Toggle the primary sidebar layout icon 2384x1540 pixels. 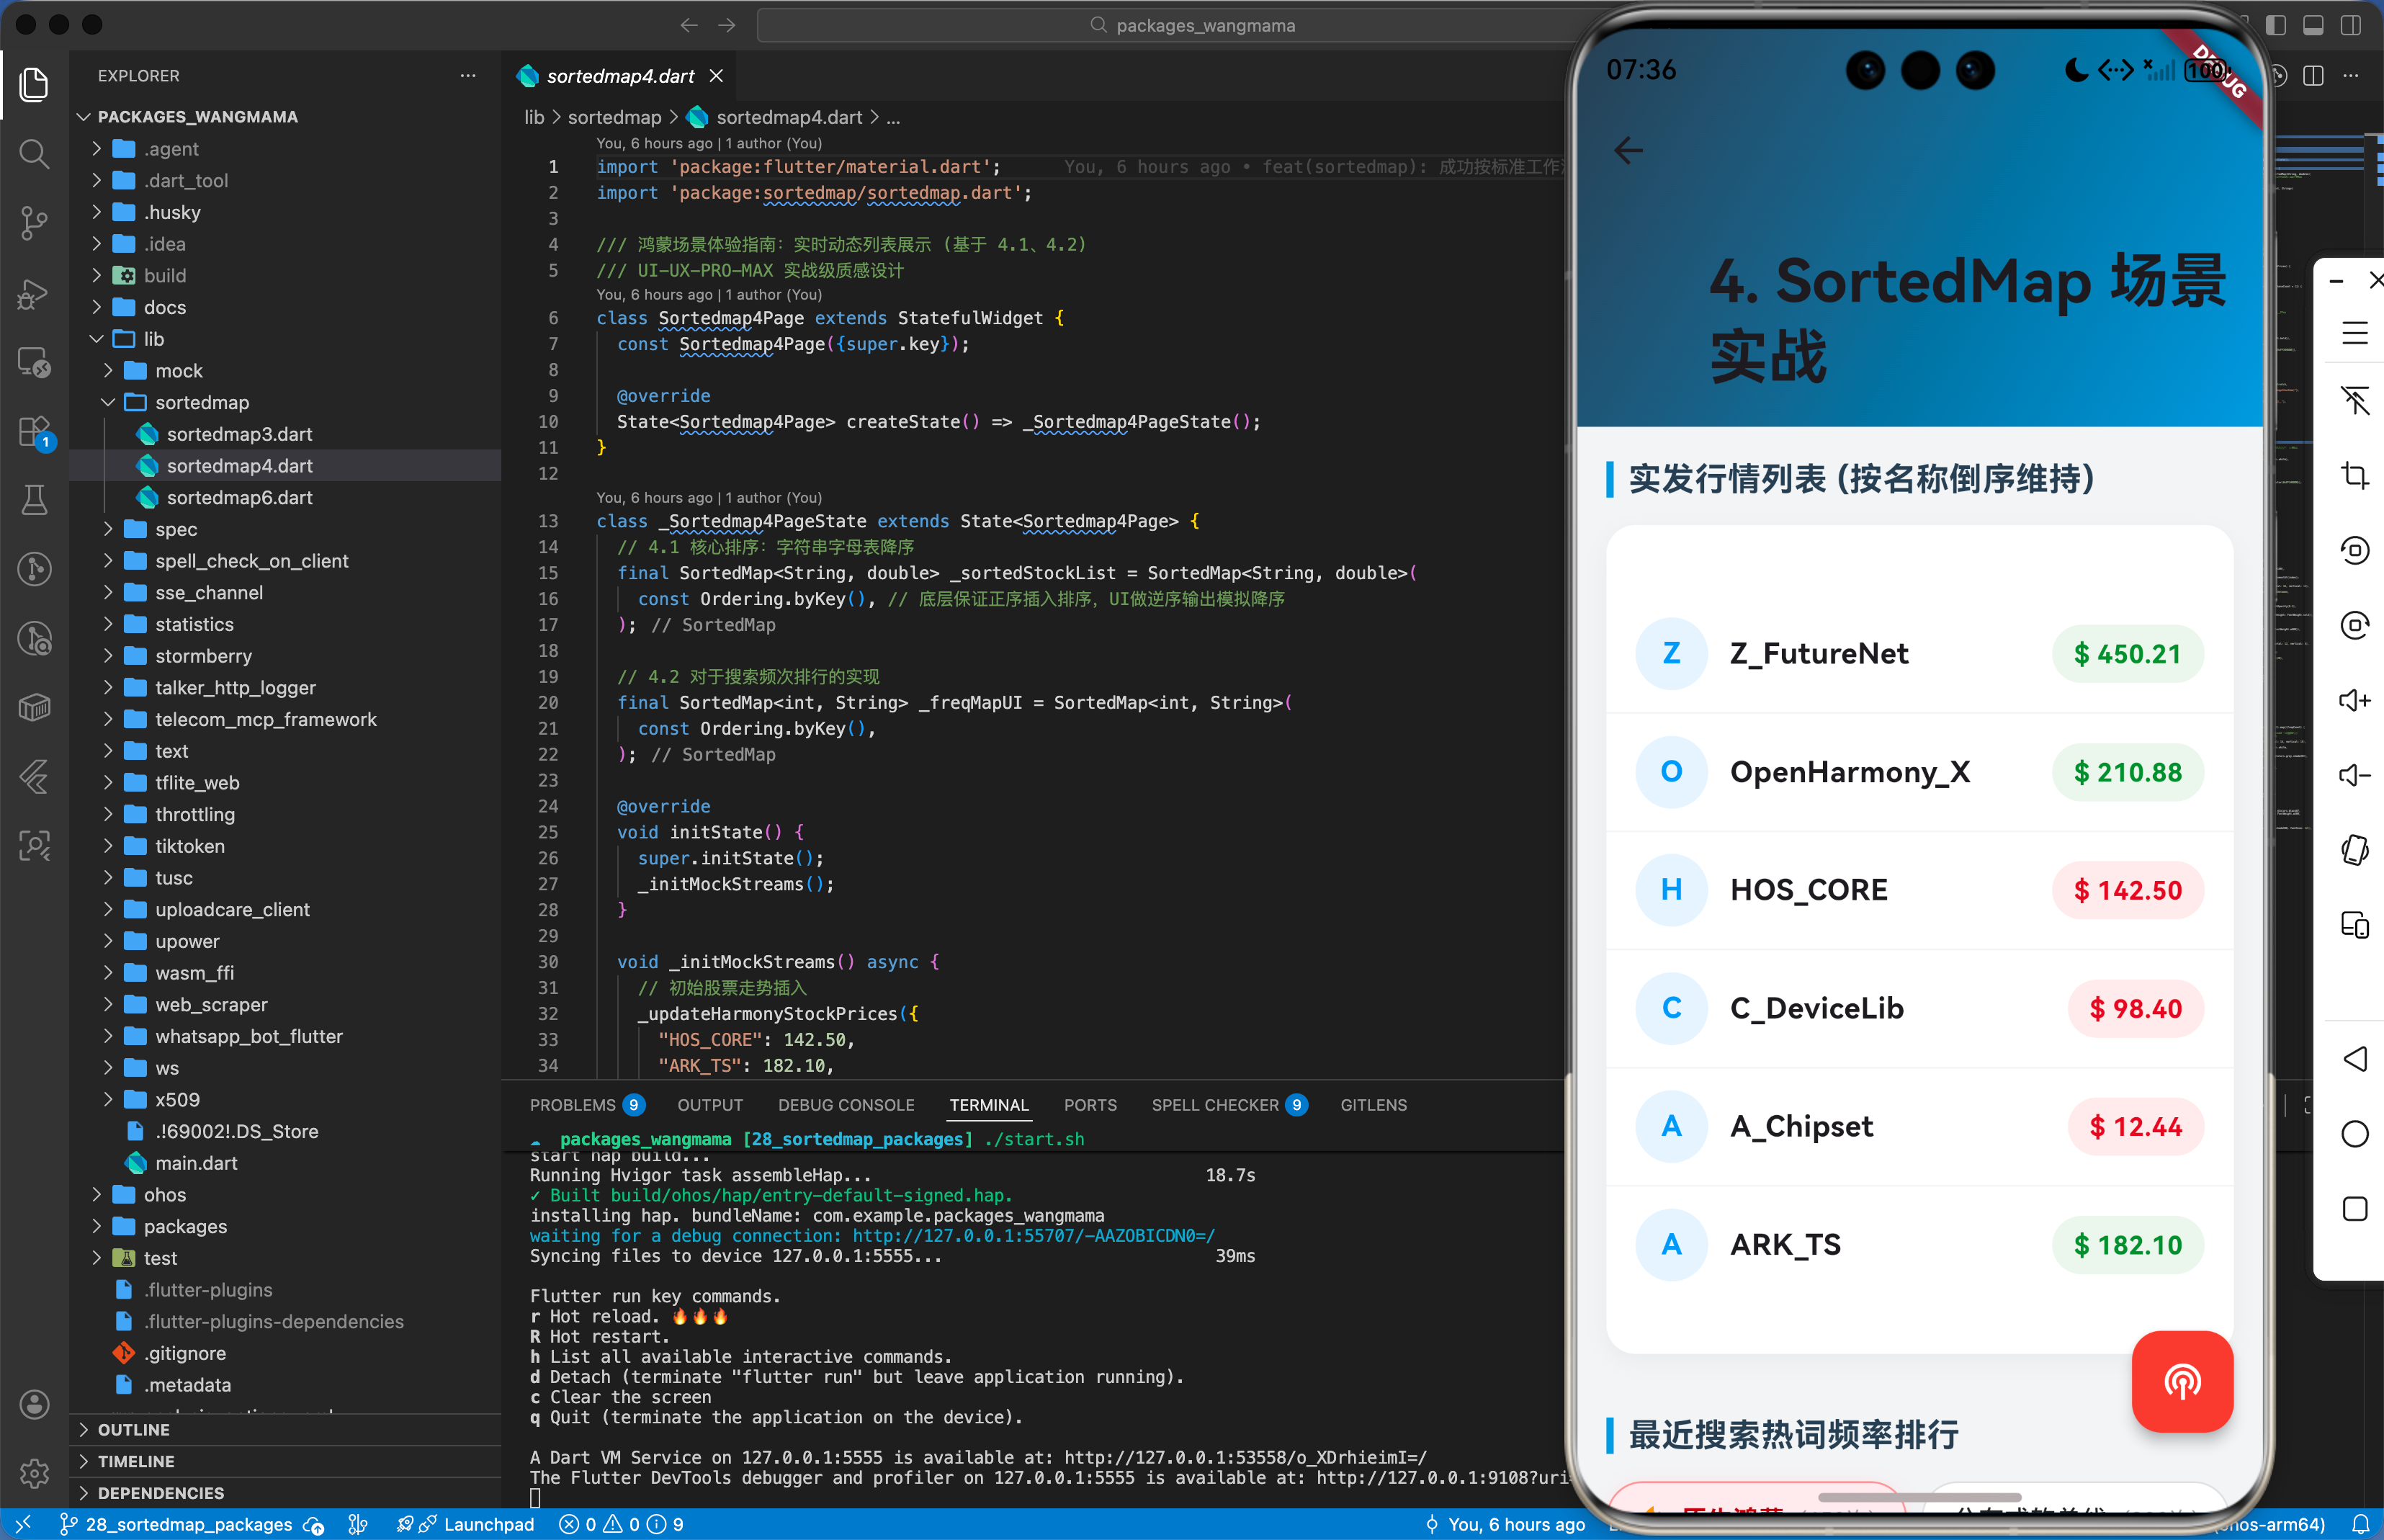click(x=2275, y=25)
